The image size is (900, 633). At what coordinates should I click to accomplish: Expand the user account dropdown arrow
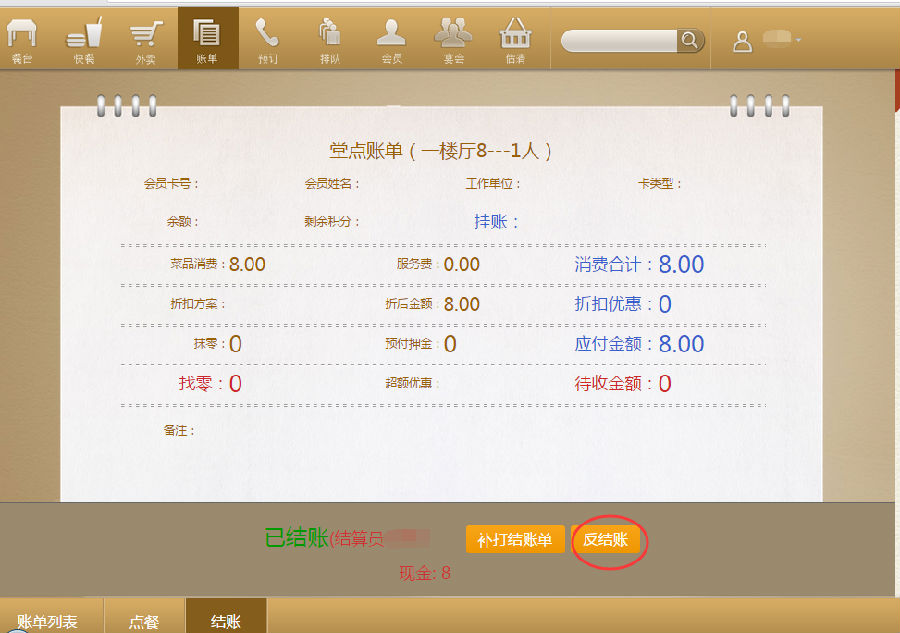click(798, 41)
